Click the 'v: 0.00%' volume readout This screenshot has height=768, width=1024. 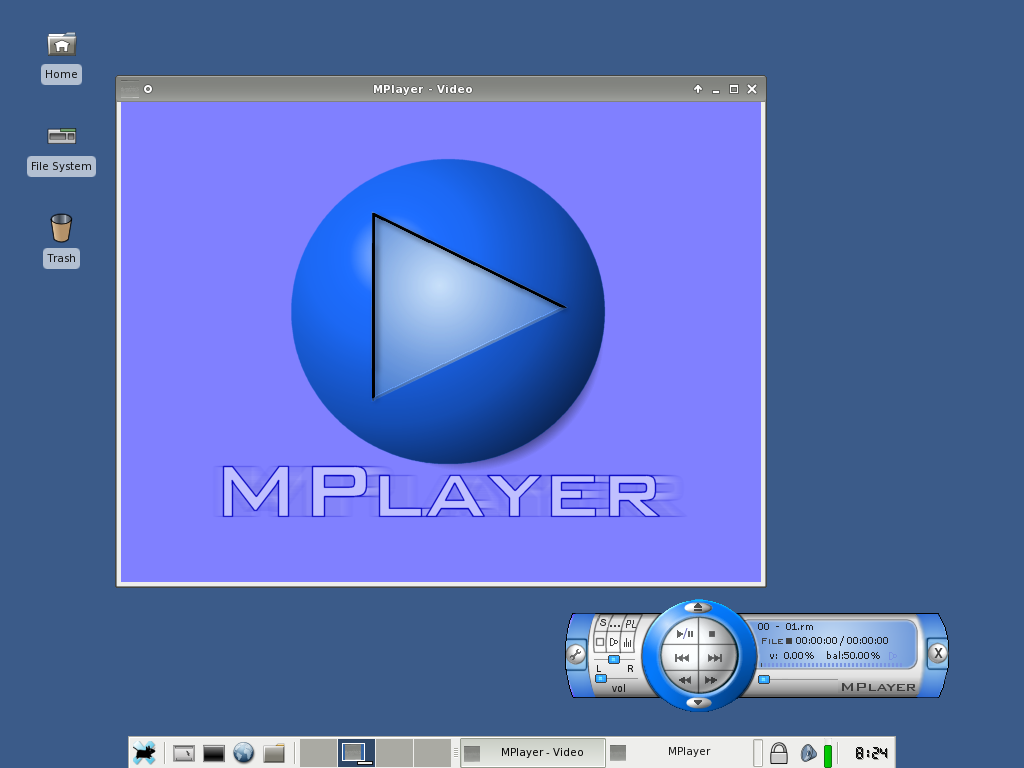click(x=792, y=655)
